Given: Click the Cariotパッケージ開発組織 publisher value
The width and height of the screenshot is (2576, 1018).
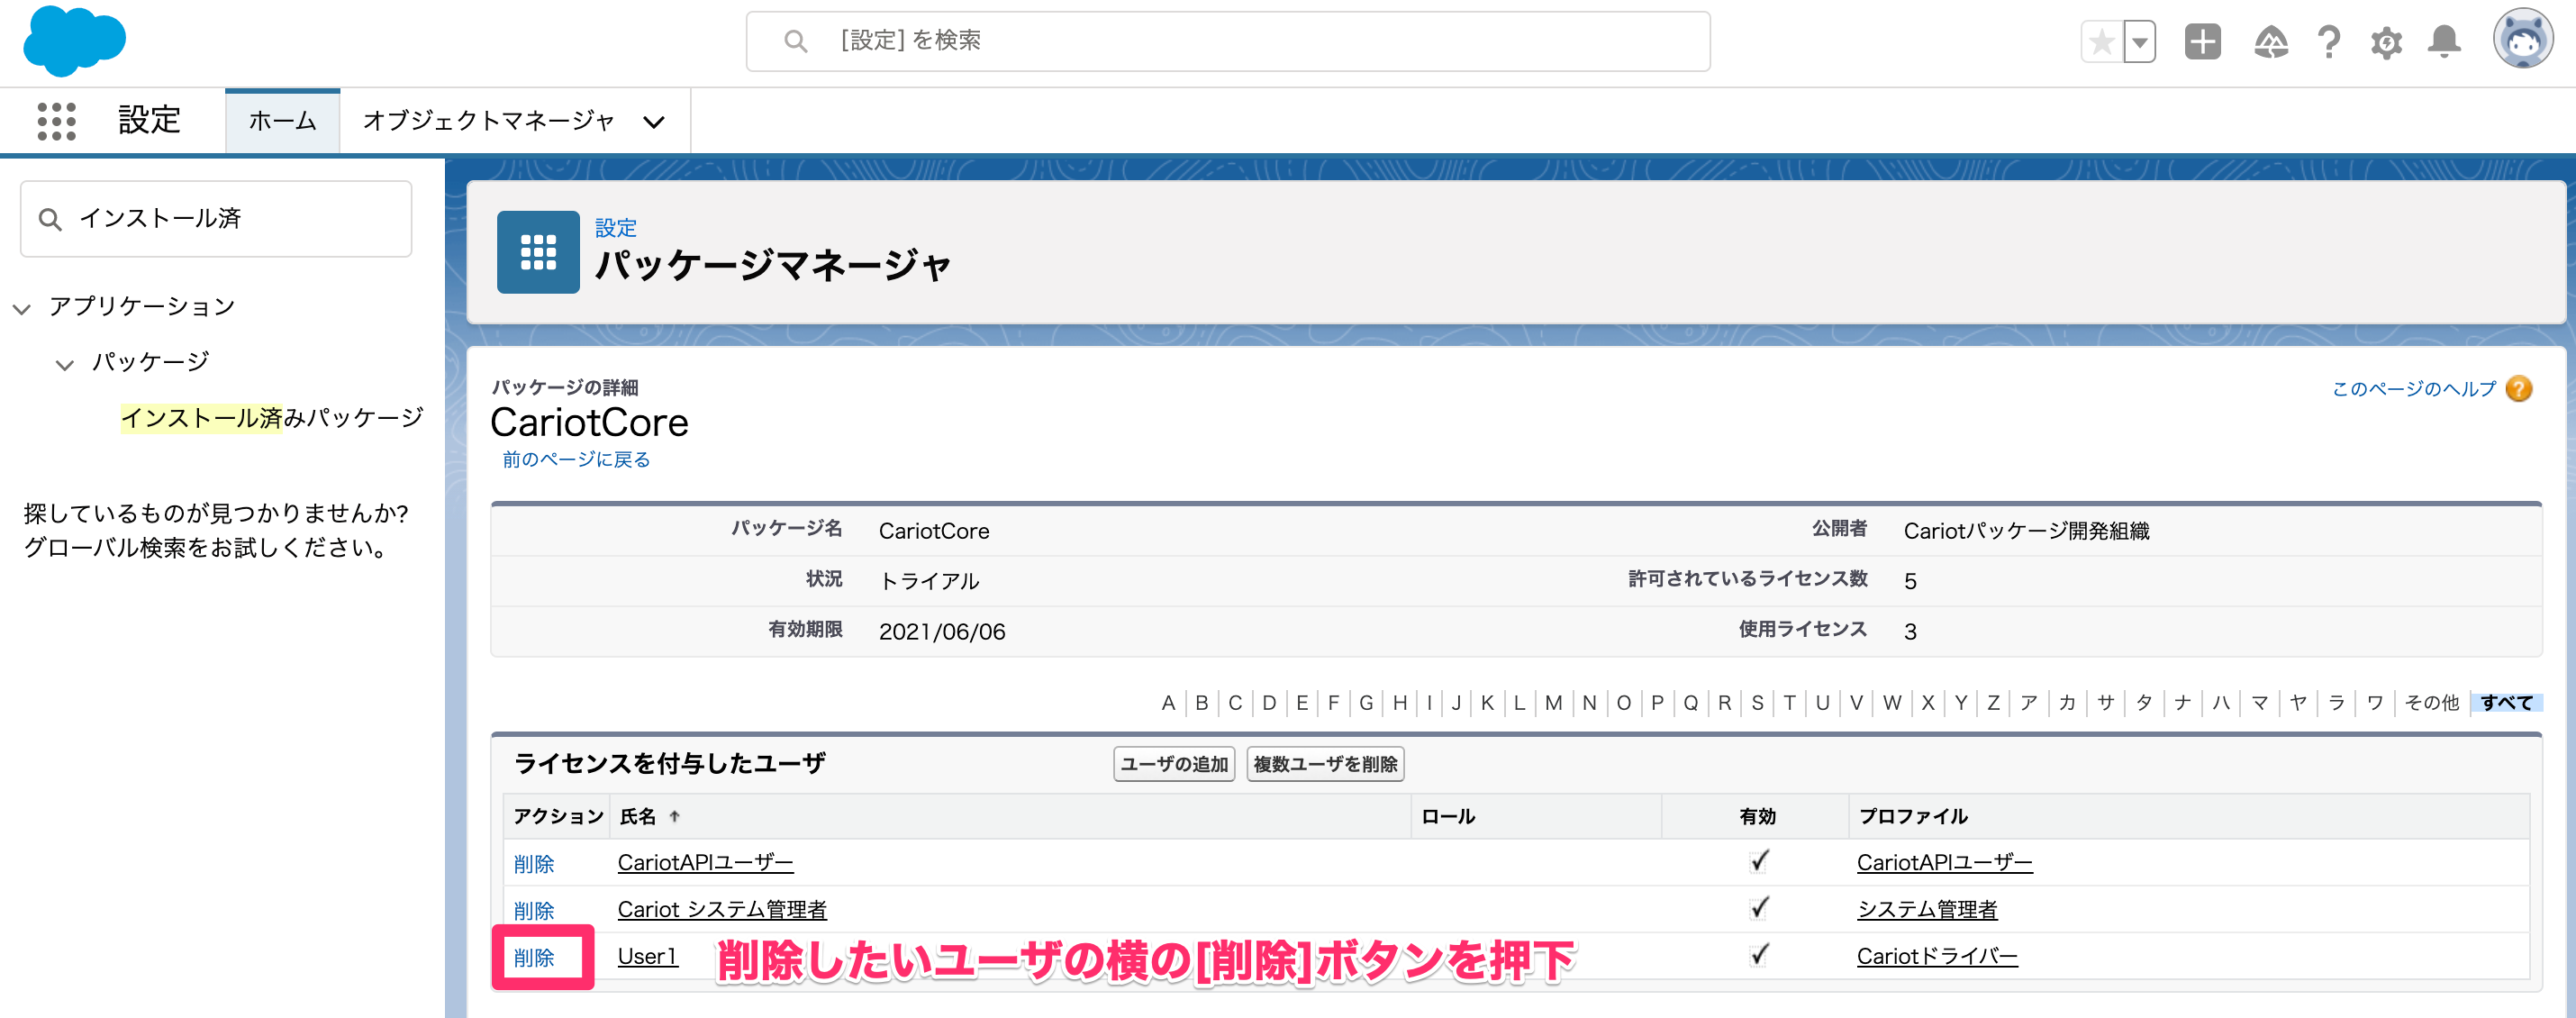Looking at the screenshot, I should point(2026,531).
